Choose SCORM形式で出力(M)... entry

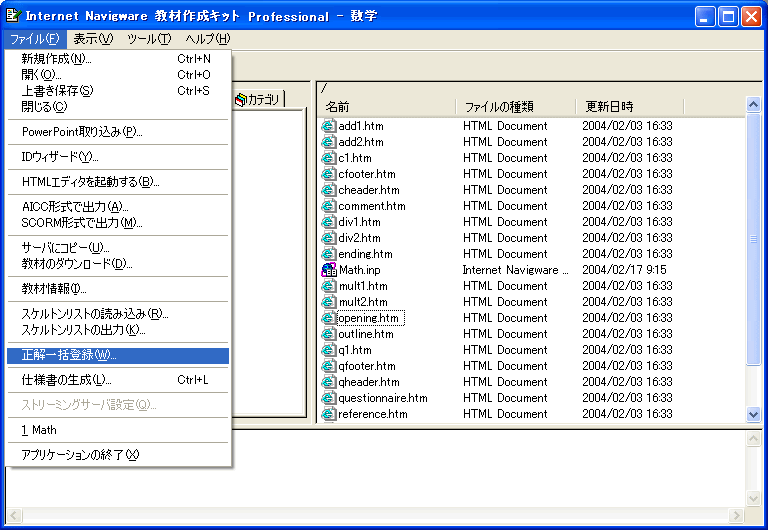pos(118,223)
